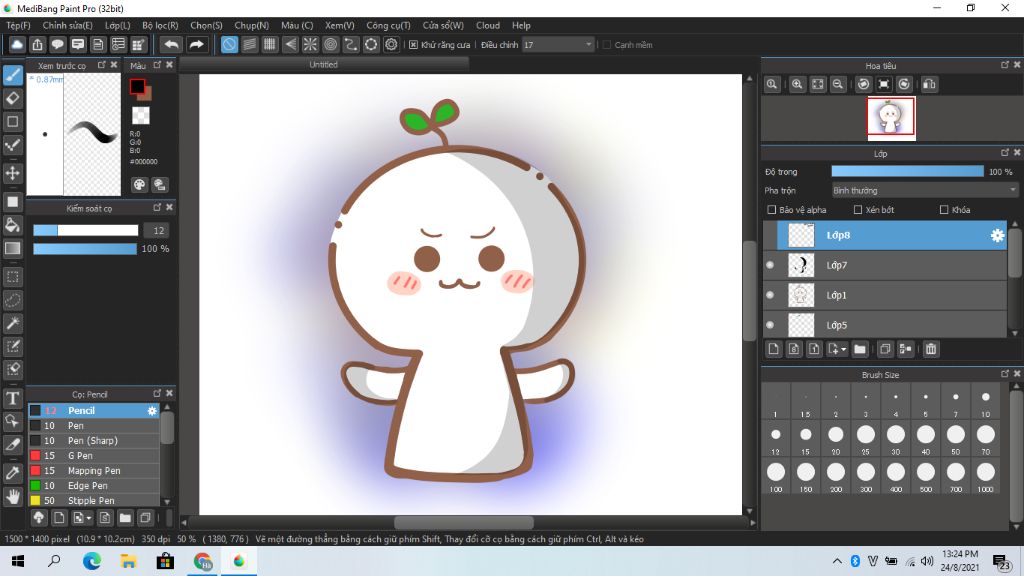Flip the canvas view in the navigator

click(x=929, y=84)
